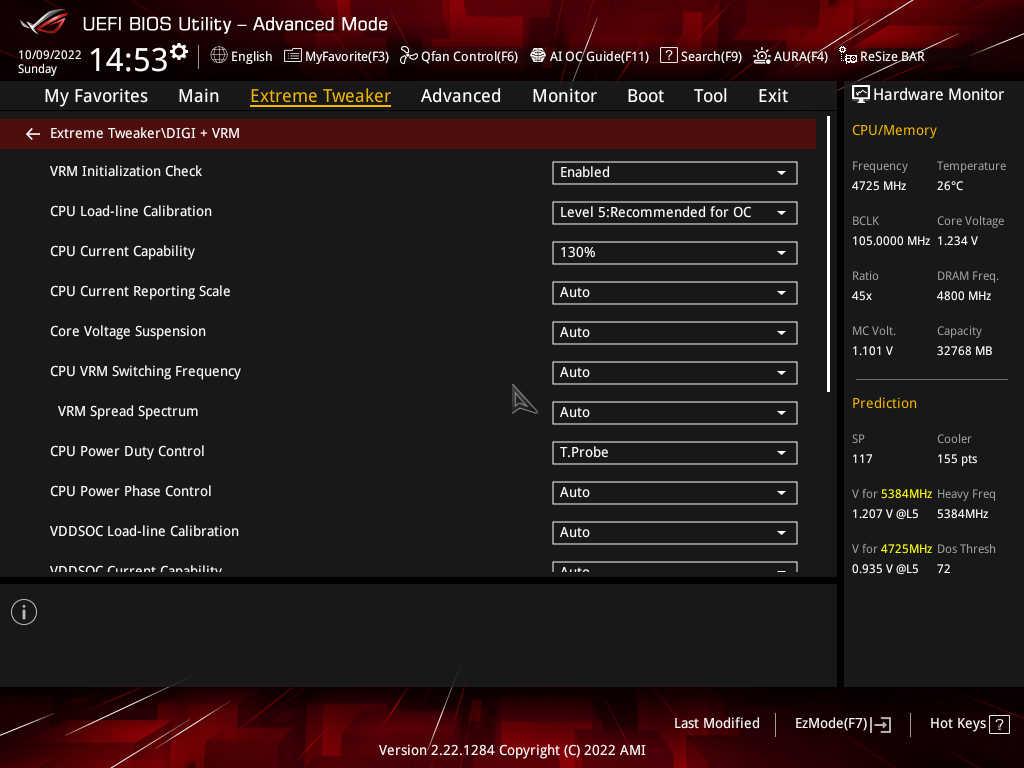
Task: Click 32768 MB capacity value
Action: (965, 351)
